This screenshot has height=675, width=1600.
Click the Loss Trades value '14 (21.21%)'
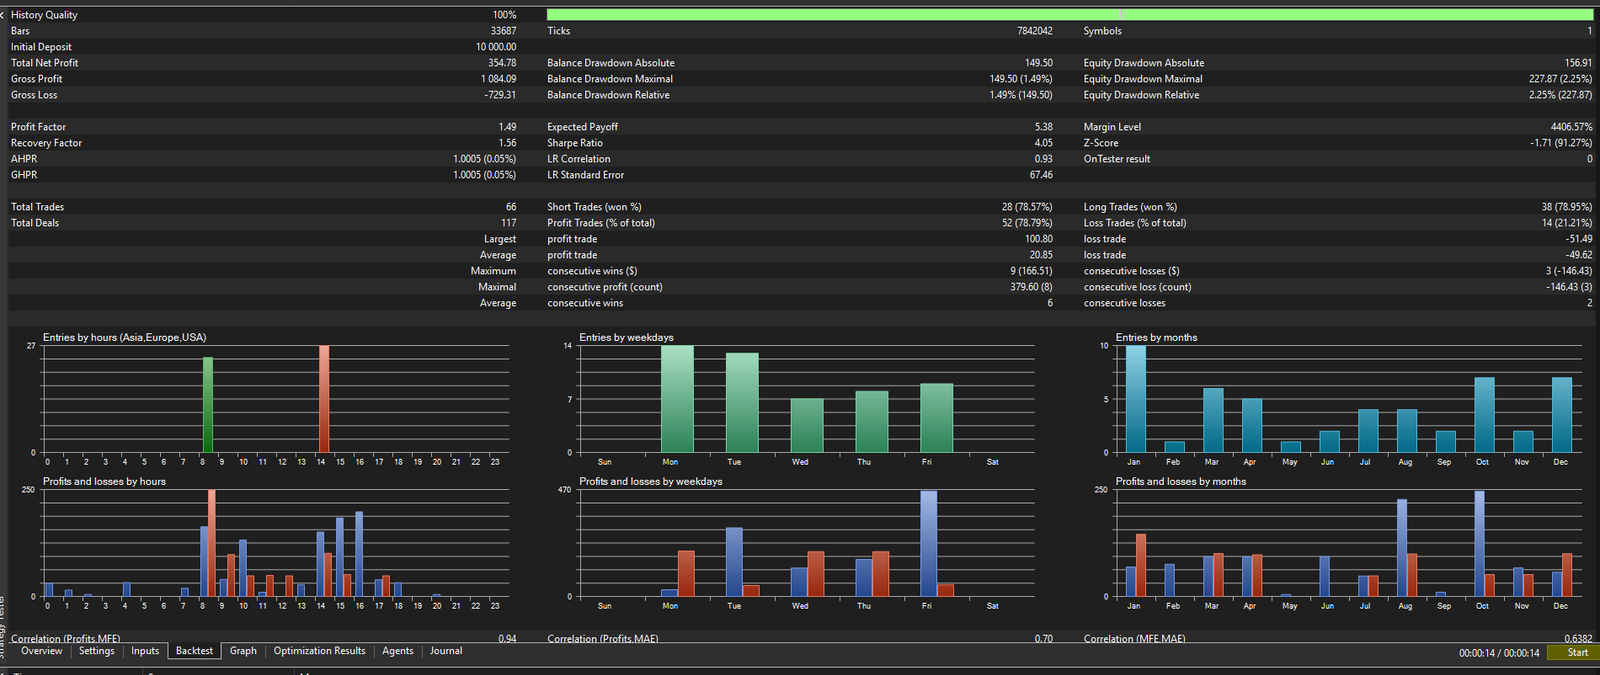(x=1567, y=223)
